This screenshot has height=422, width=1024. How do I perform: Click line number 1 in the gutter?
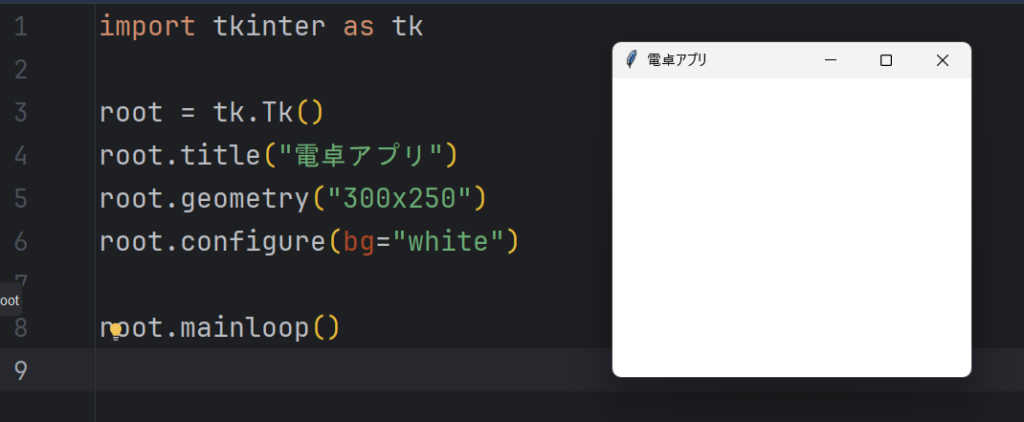[x=20, y=27]
